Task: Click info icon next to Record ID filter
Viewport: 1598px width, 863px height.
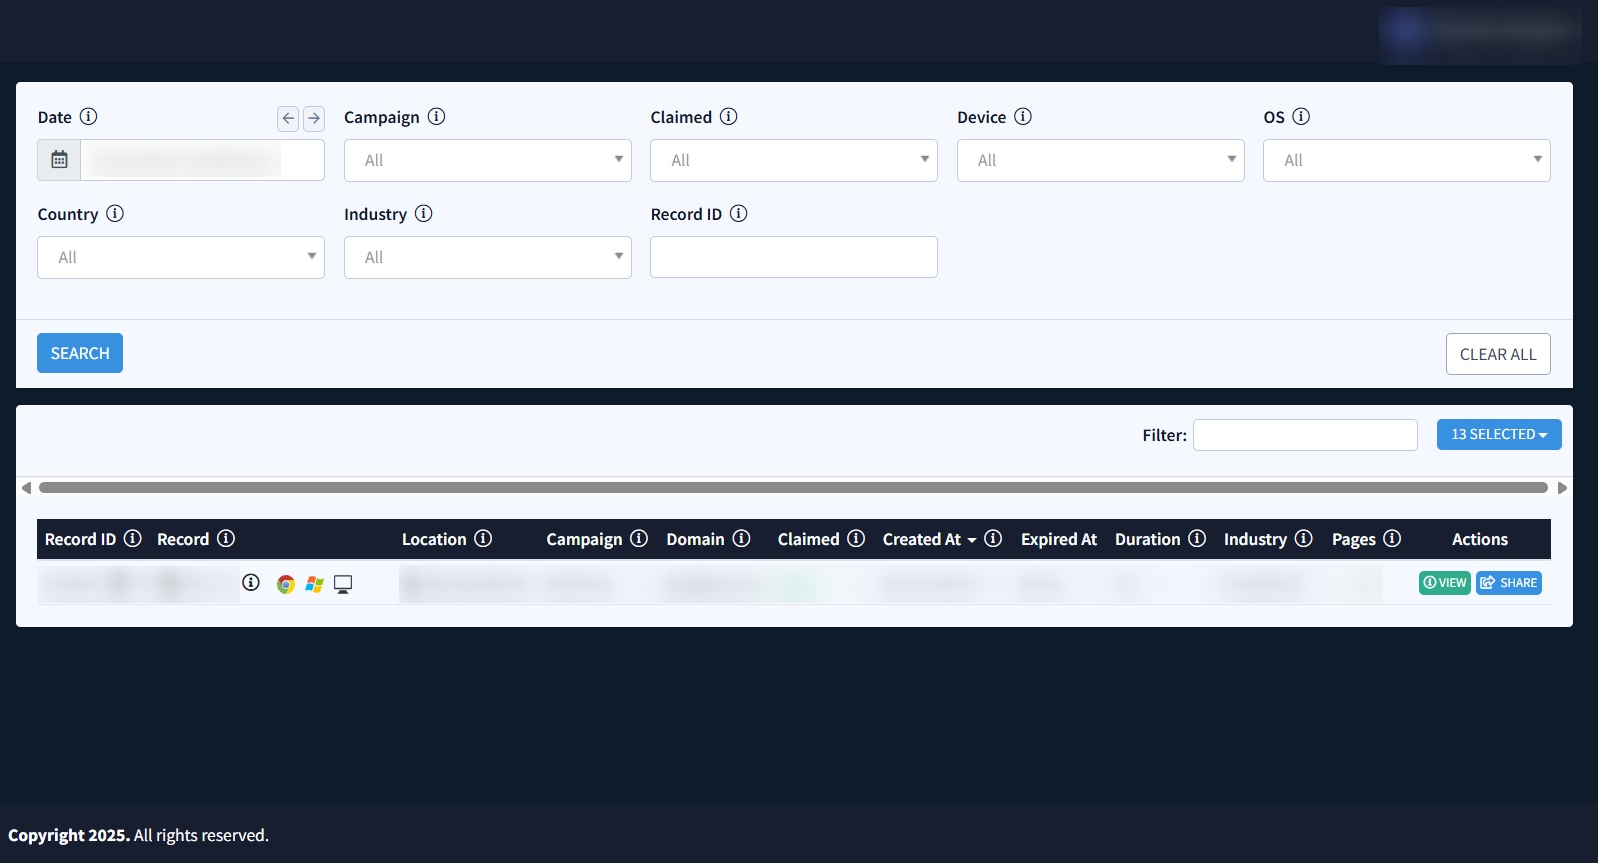Action: tap(738, 214)
